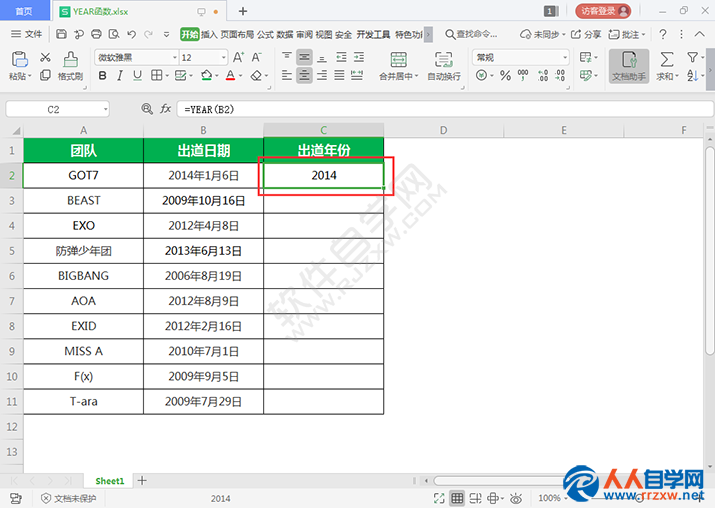Click the 查找命令 search box

tap(471, 34)
